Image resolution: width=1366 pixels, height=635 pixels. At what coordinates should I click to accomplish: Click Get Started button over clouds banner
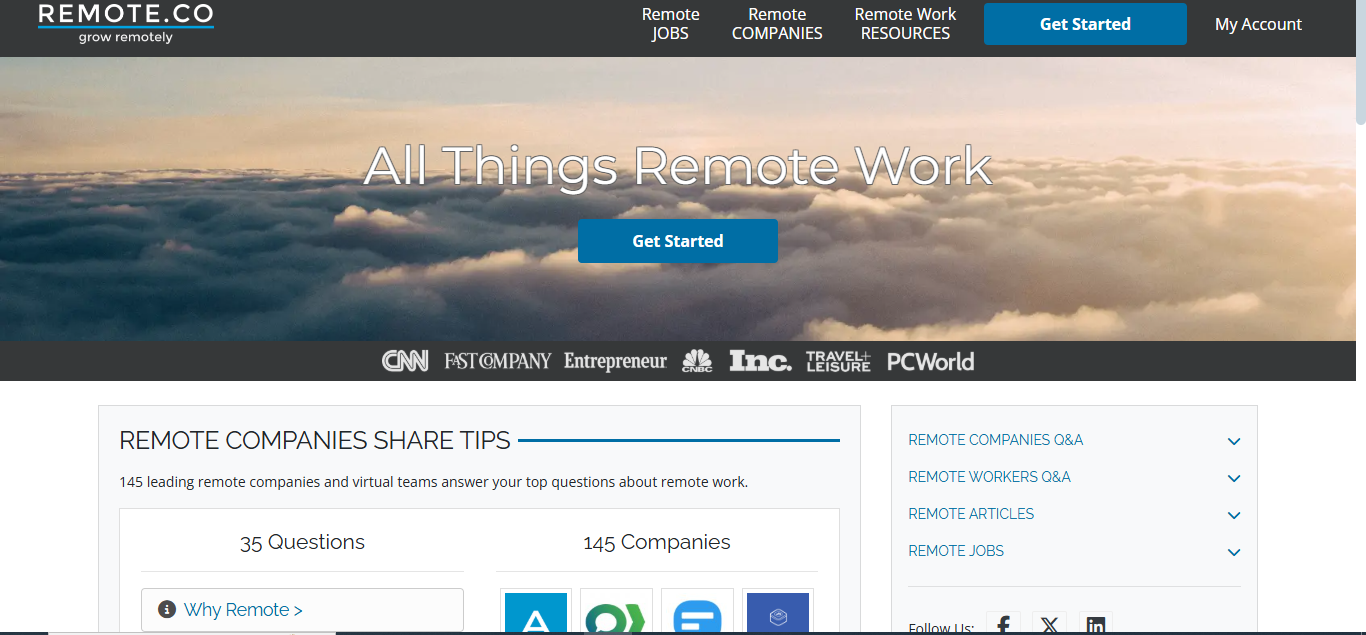pos(678,241)
